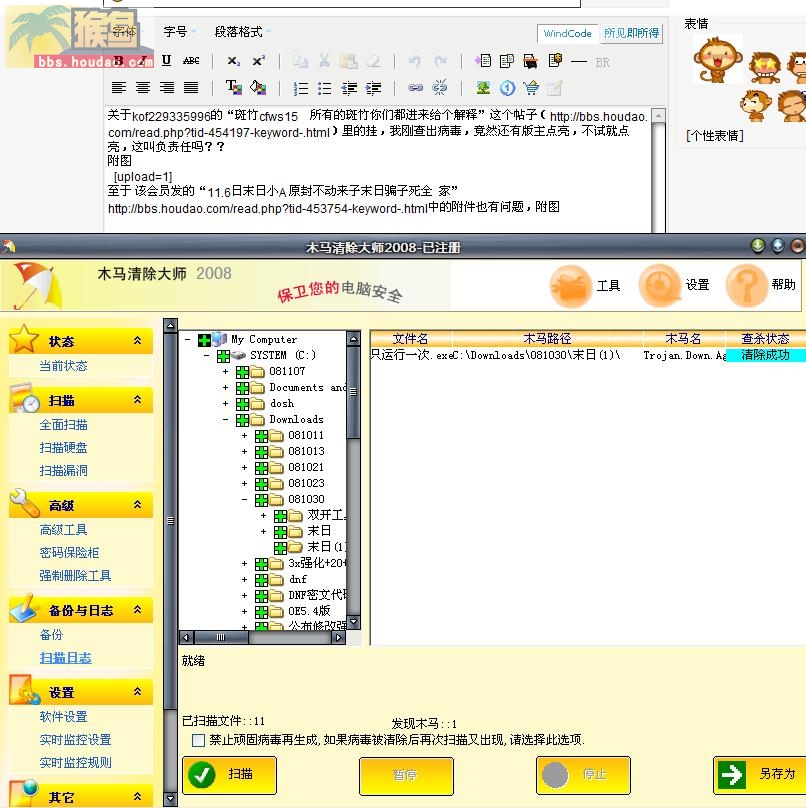Open the 个性表情 custom emoticons link
This screenshot has width=806, height=808.
[x=715, y=136]
